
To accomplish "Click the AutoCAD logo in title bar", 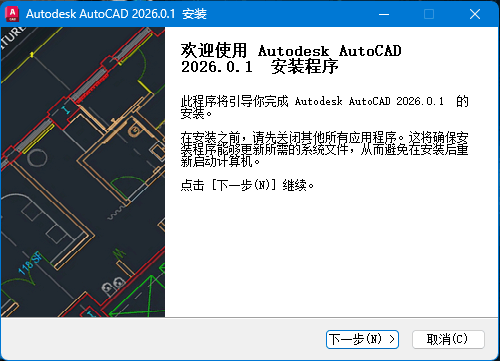I will coord(12,14).
